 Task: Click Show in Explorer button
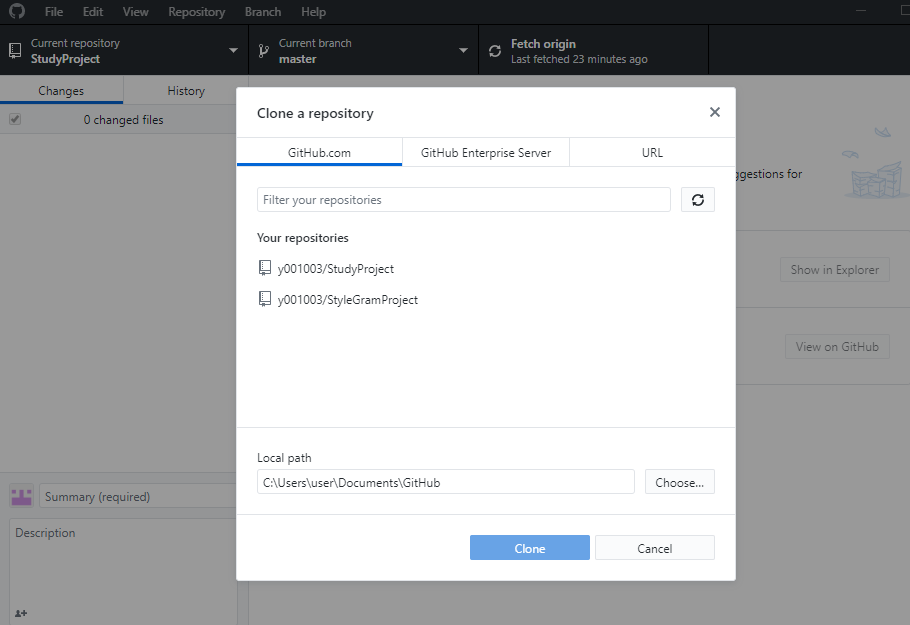(835, 270)
